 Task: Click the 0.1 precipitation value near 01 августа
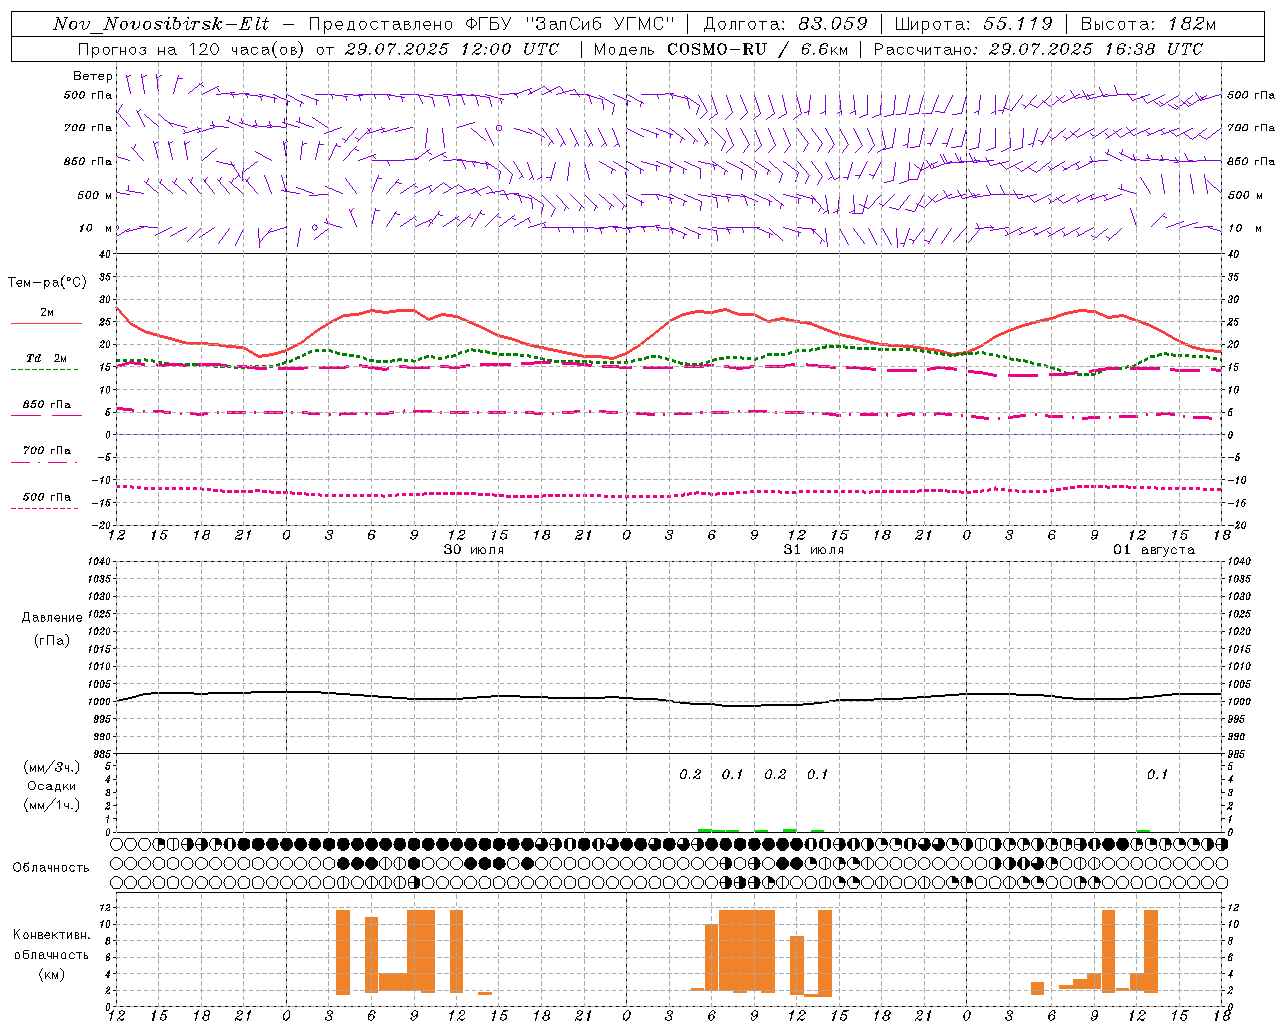(1157, 775)
